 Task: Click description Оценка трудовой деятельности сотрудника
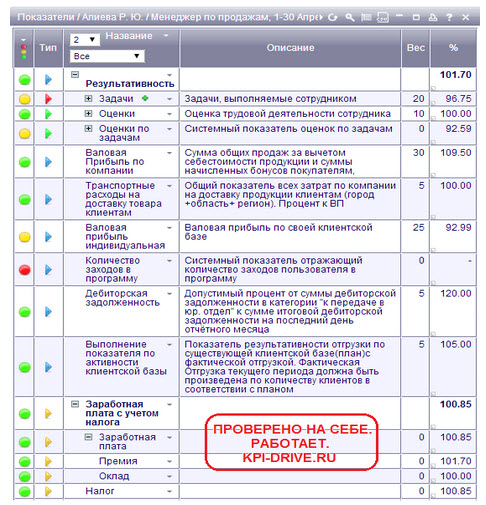click(x=287, y=114)
